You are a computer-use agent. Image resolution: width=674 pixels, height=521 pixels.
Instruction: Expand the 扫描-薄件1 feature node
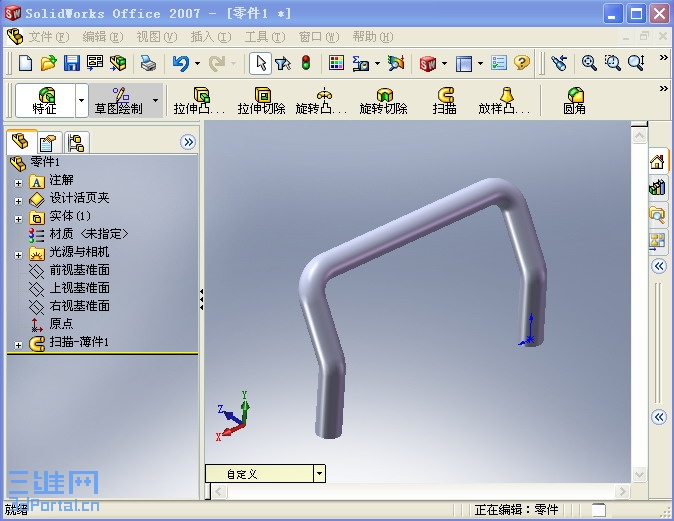(x=18, y=345)
